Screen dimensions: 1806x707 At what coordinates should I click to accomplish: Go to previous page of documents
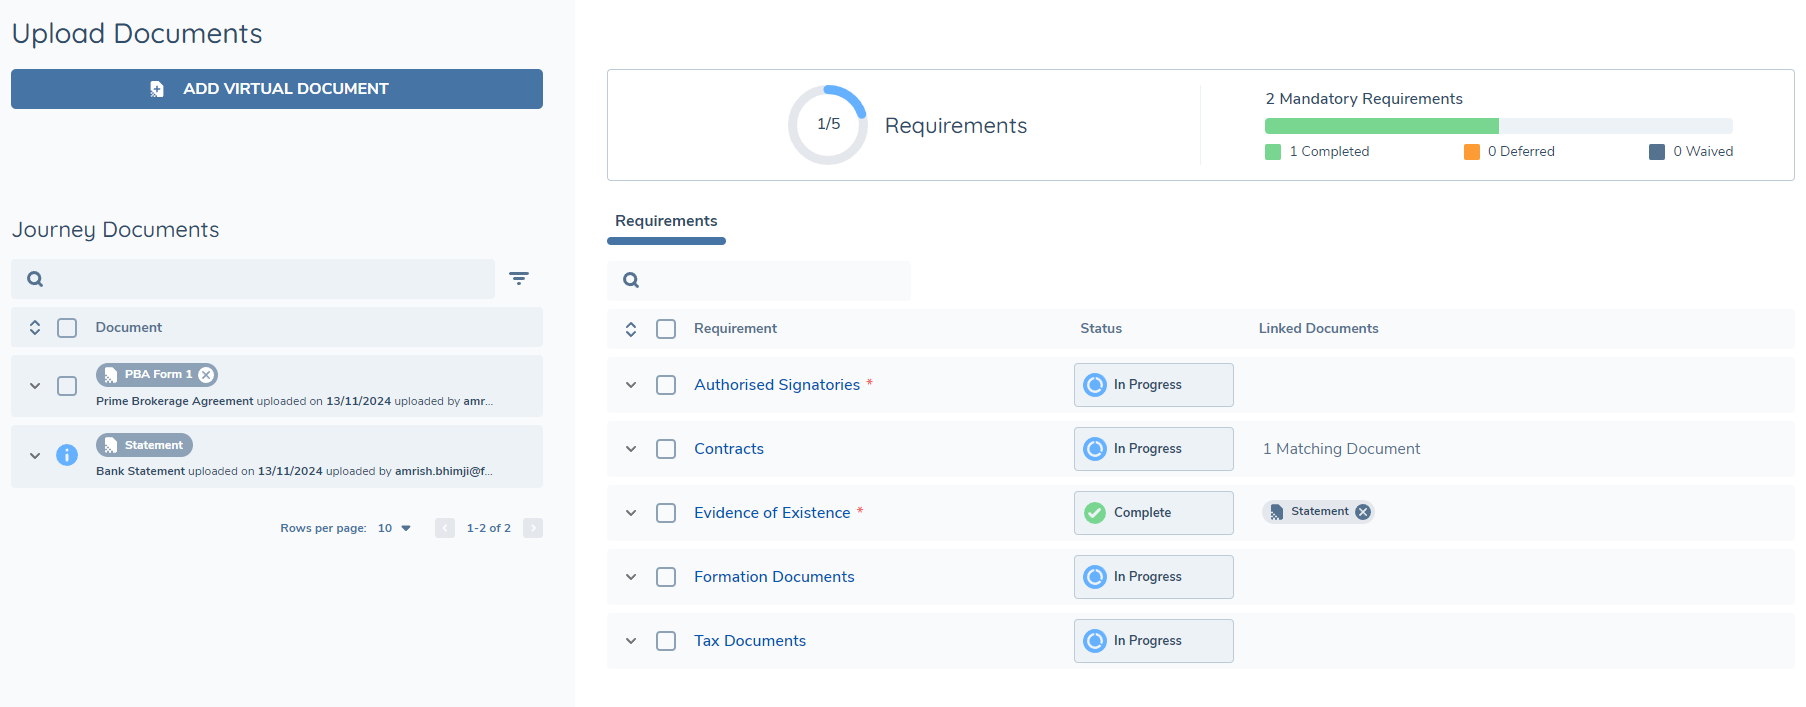pos(445,528)
